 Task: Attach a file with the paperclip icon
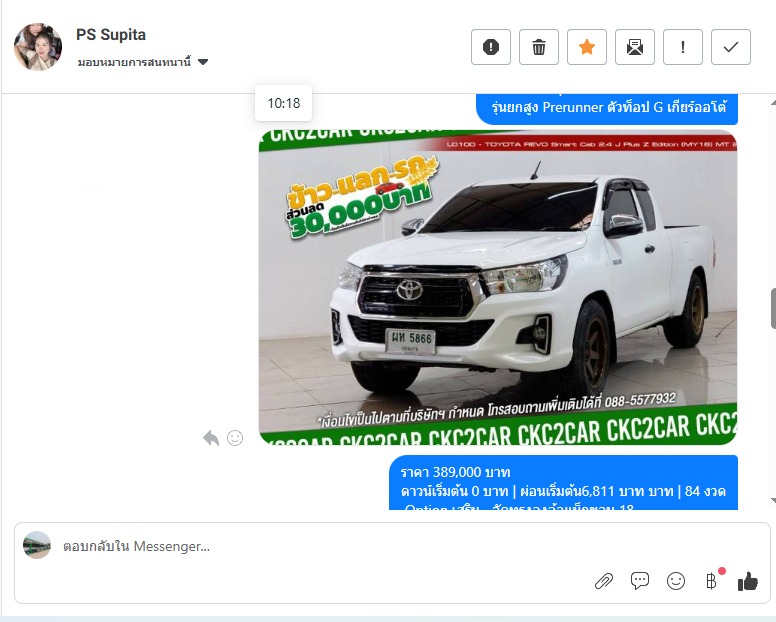click(x=604, y=581)
